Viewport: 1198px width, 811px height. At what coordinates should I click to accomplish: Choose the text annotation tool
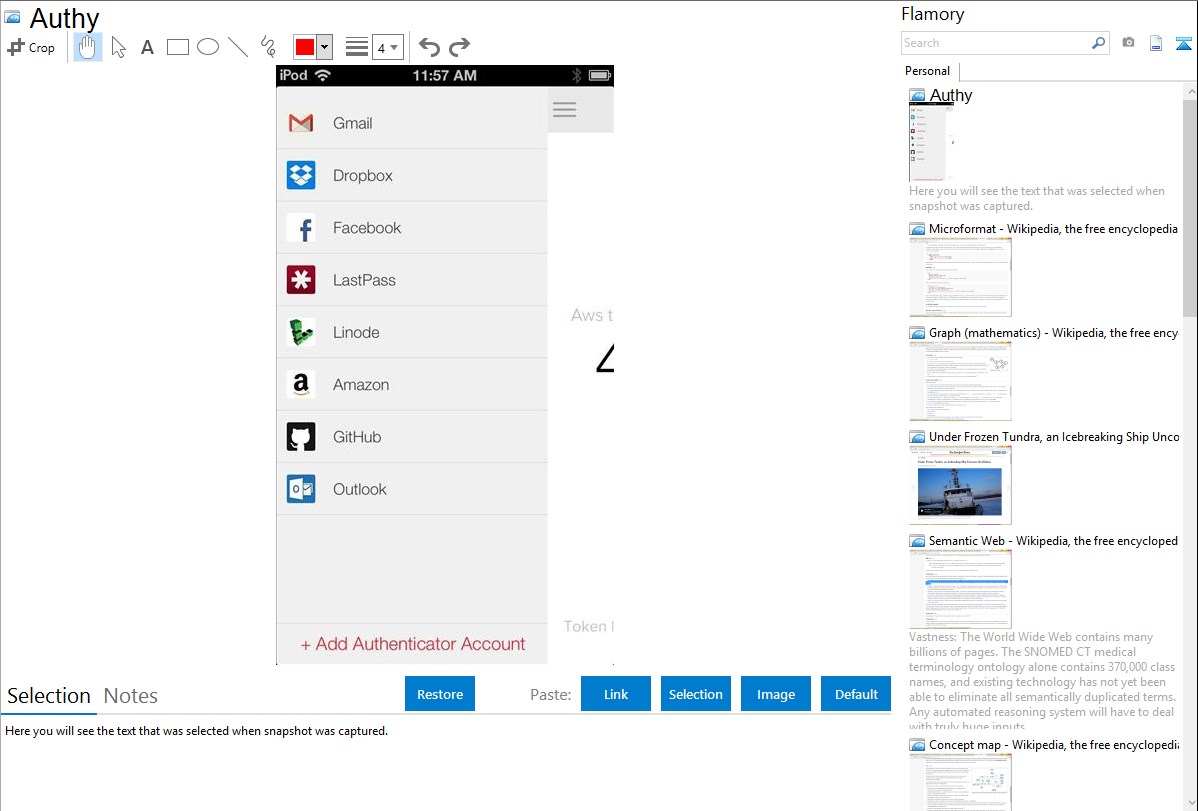(147, 47)
